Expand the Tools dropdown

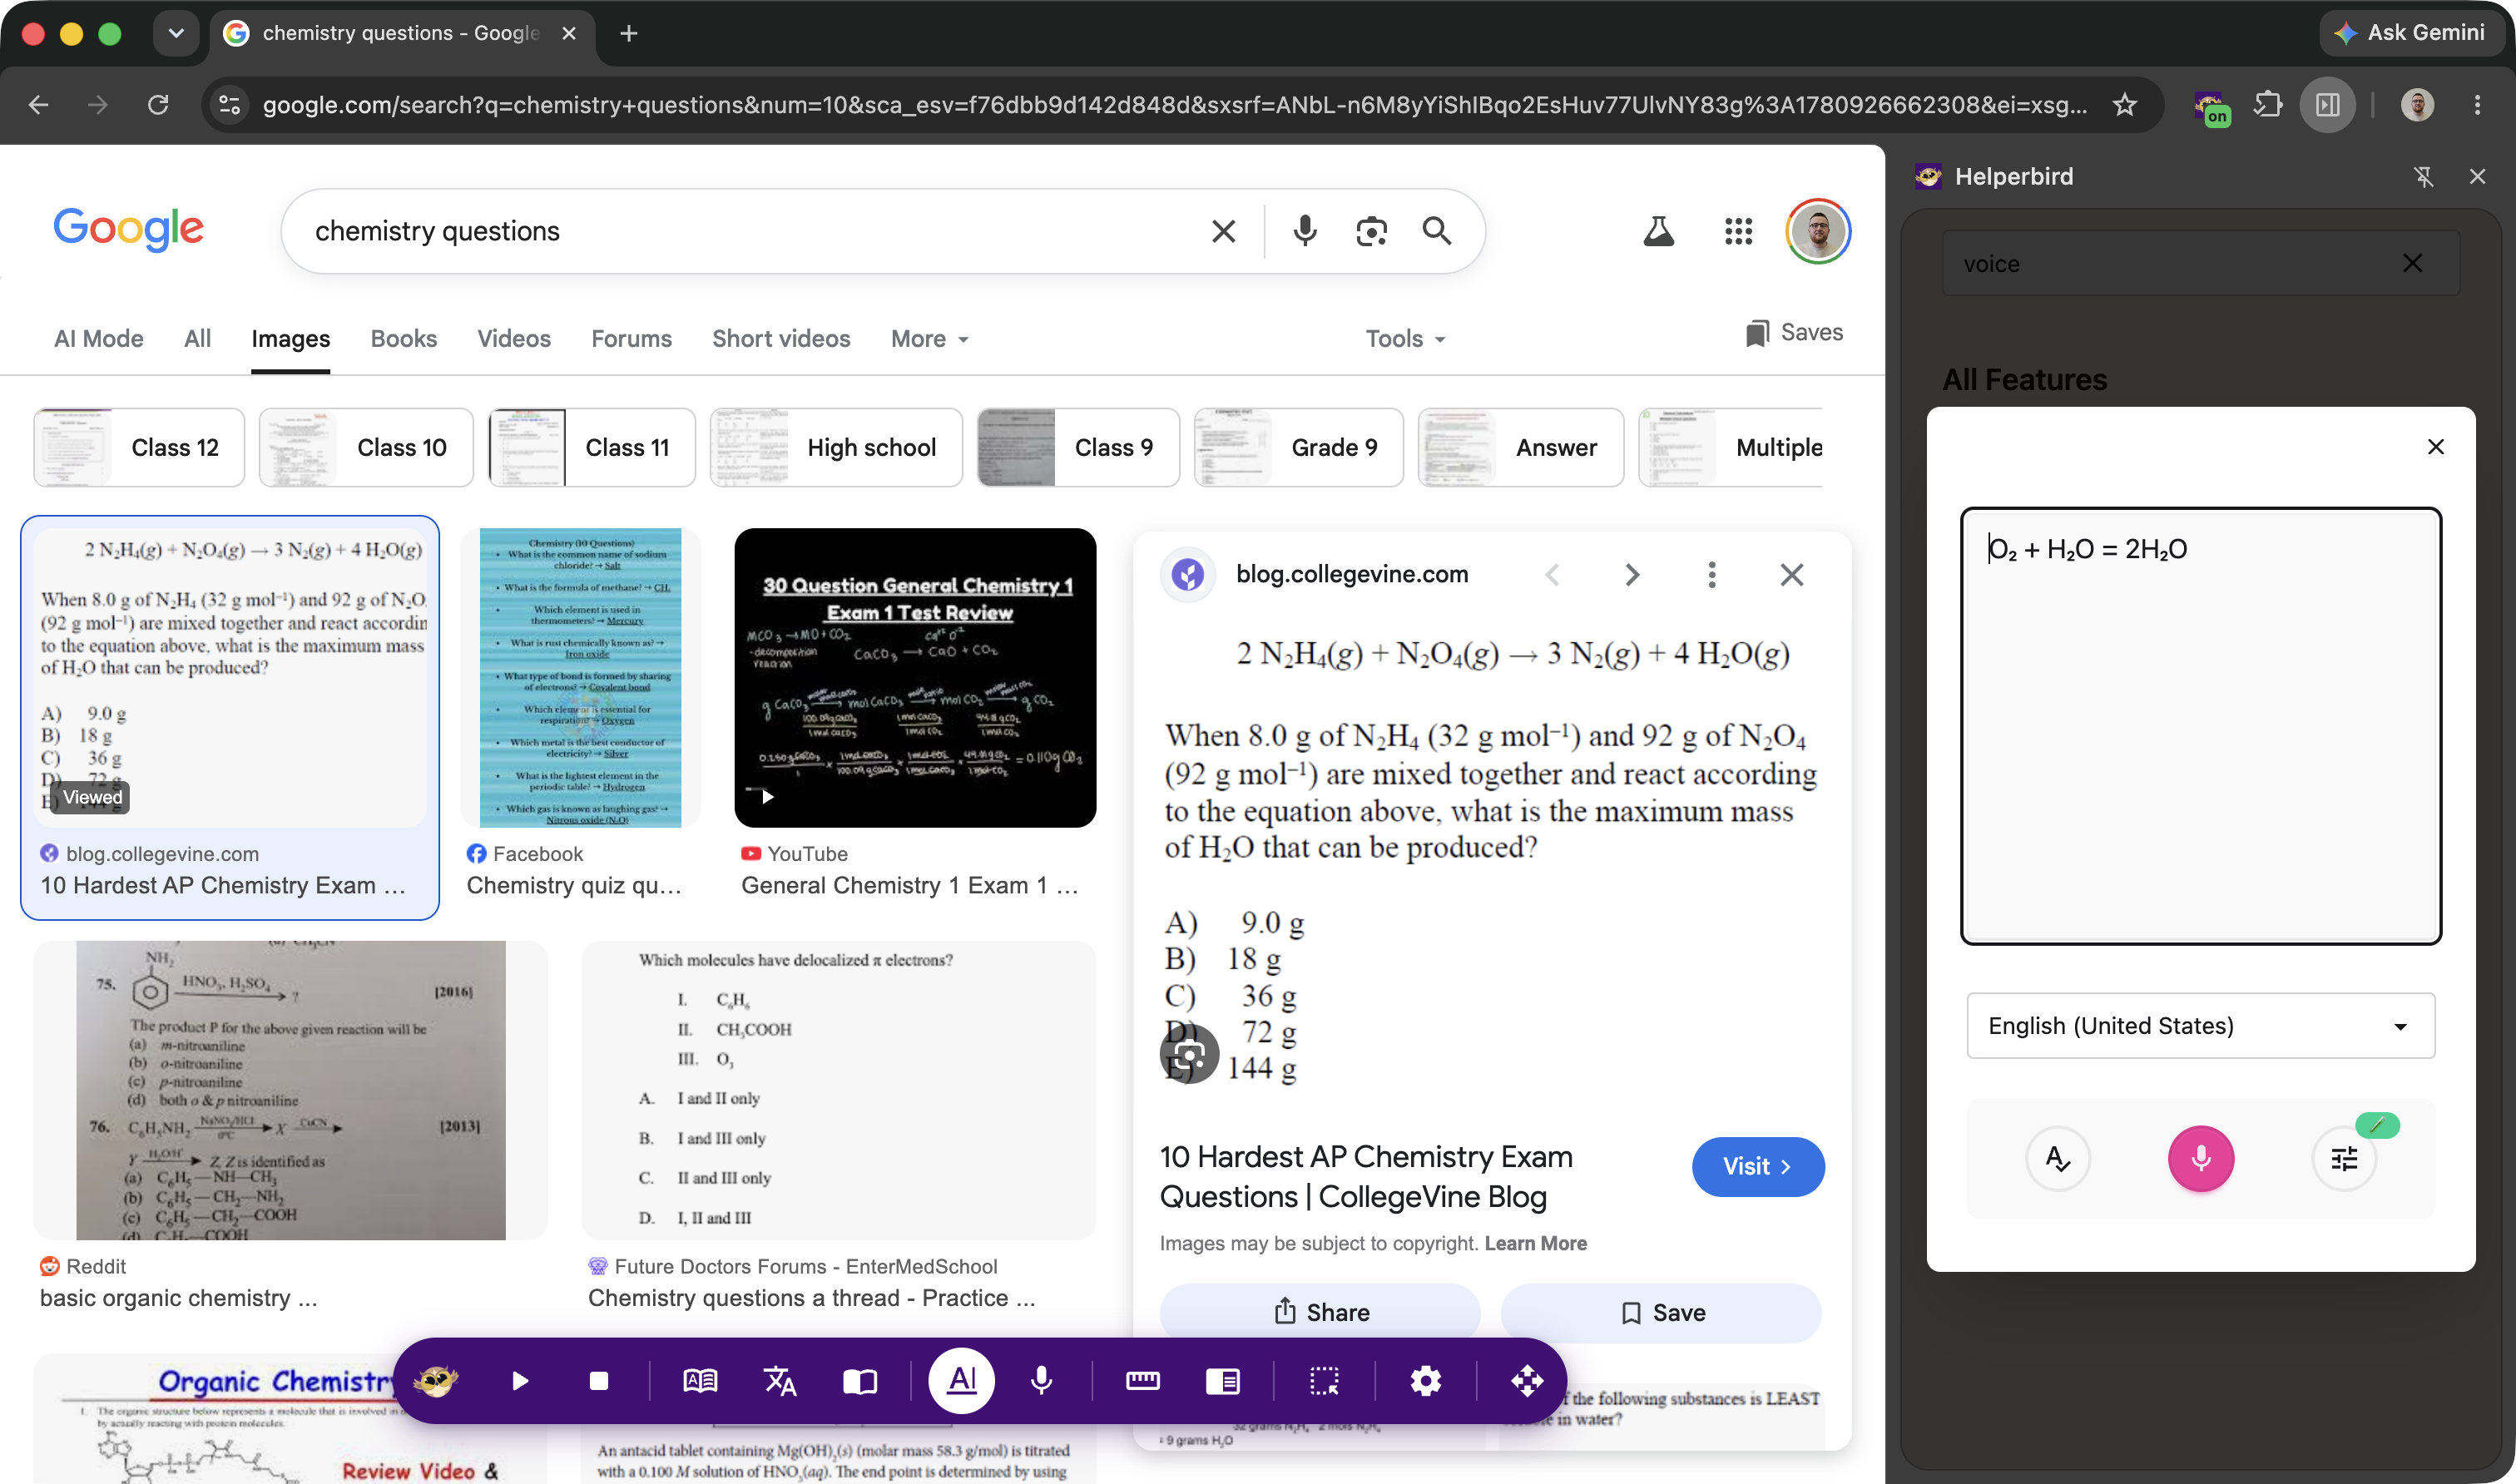[1405, 339]
